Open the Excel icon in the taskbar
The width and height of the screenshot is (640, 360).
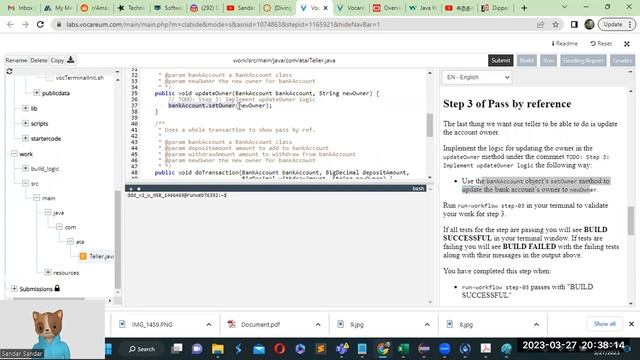403,349
